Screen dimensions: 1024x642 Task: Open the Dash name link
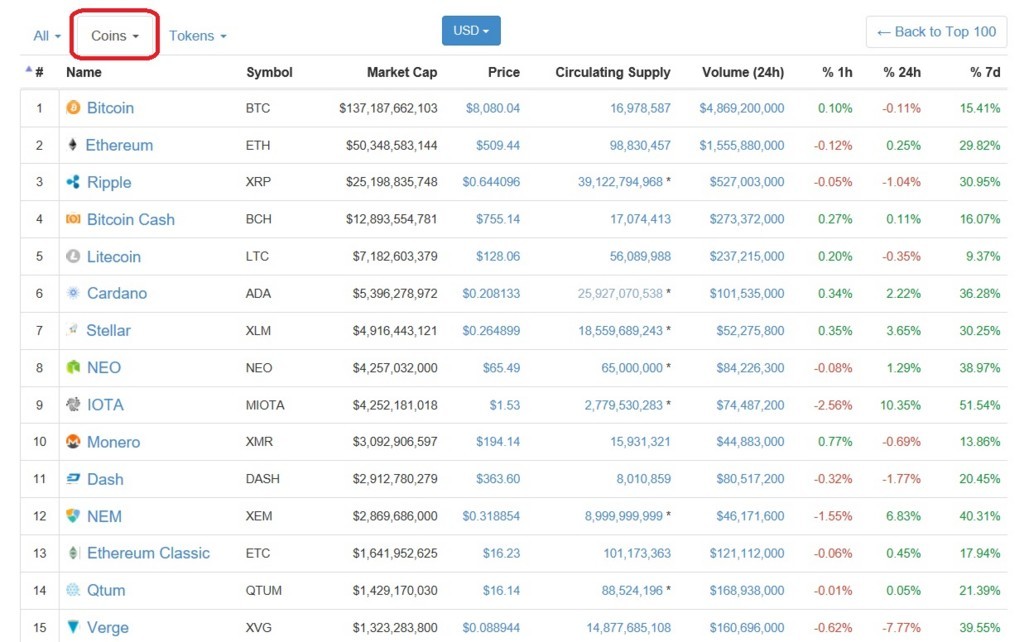pyautogui.click(x=105, y=479)
